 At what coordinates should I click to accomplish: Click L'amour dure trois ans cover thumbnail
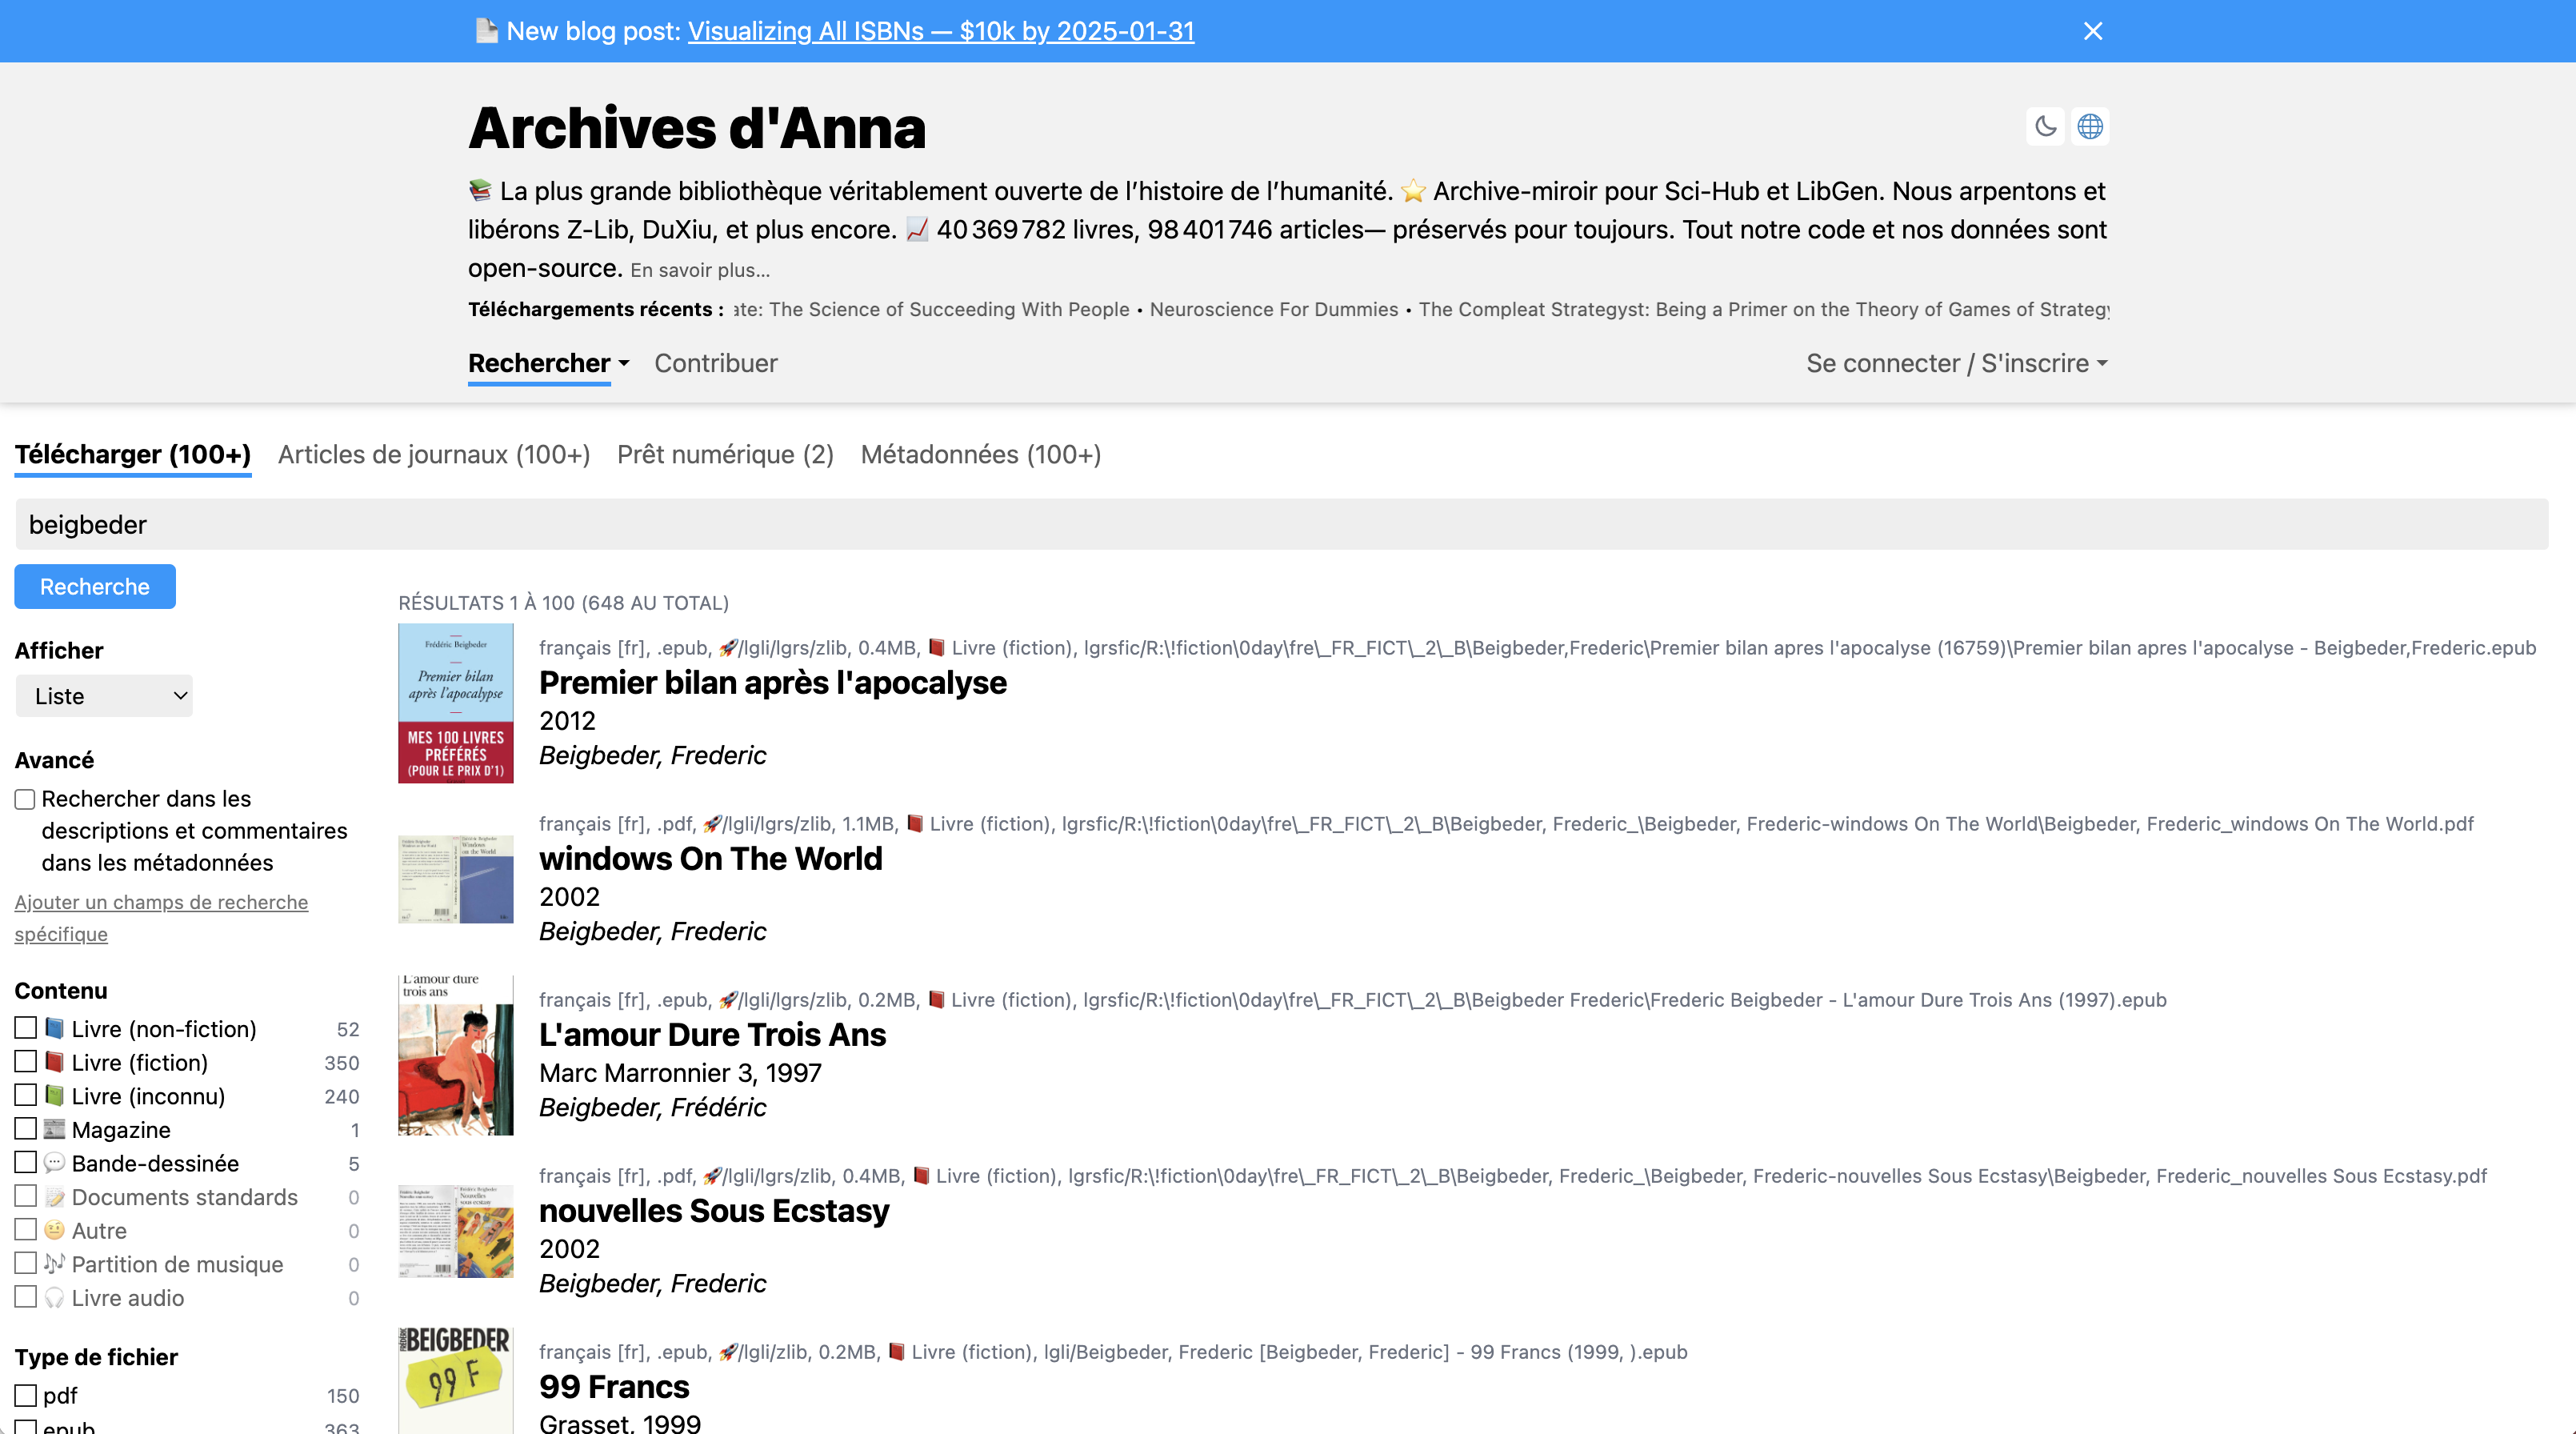click(x=456, y=1055)
